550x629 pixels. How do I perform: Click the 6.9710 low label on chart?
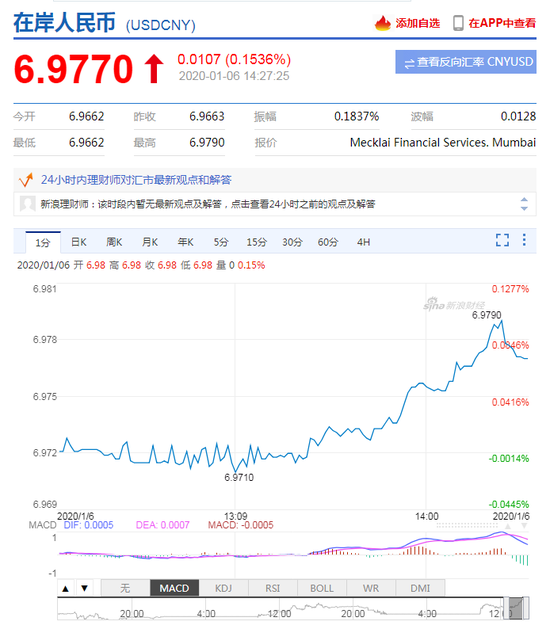239,477
